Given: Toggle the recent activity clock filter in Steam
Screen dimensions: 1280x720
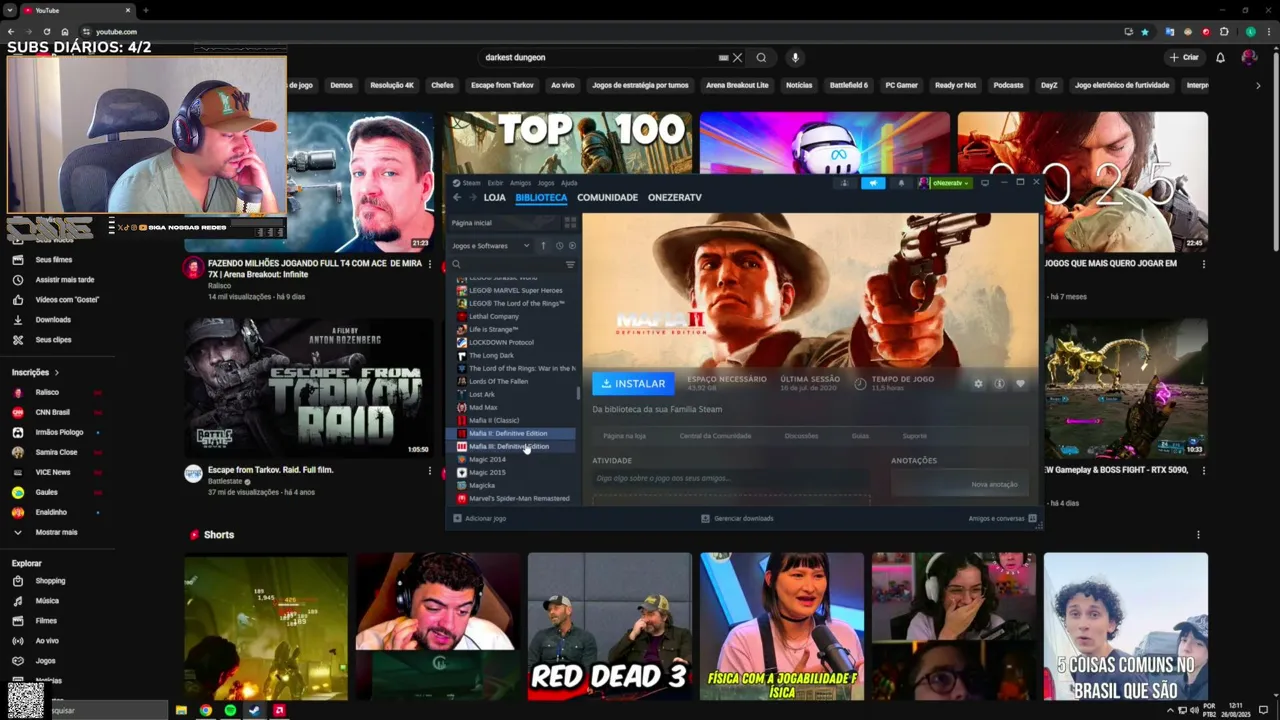Looking at the screenshot, I should tap(559, 245).
